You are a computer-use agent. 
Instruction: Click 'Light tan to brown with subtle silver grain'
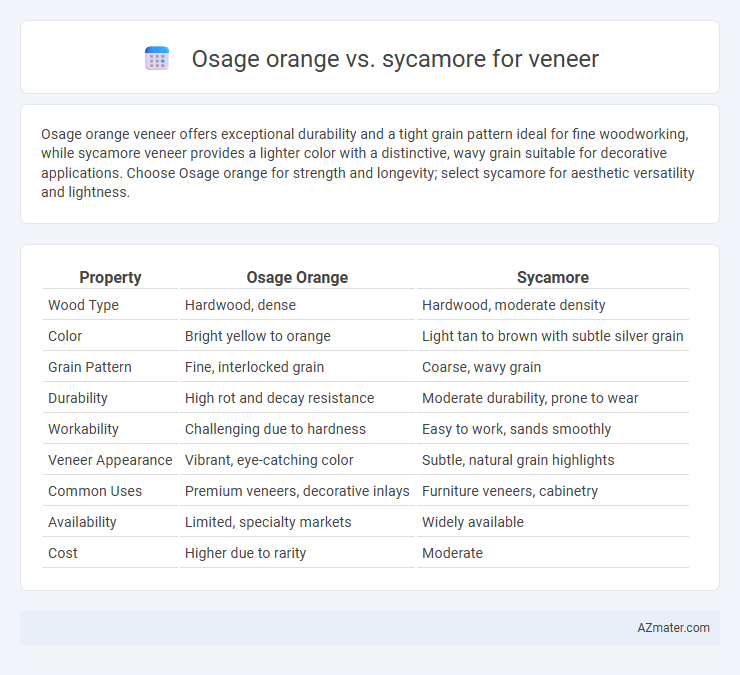click(553, 336)
